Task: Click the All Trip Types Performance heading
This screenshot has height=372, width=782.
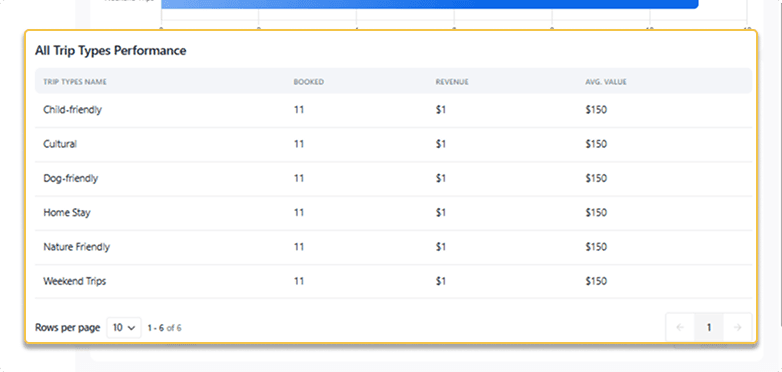Action: [x=111, y=50]
